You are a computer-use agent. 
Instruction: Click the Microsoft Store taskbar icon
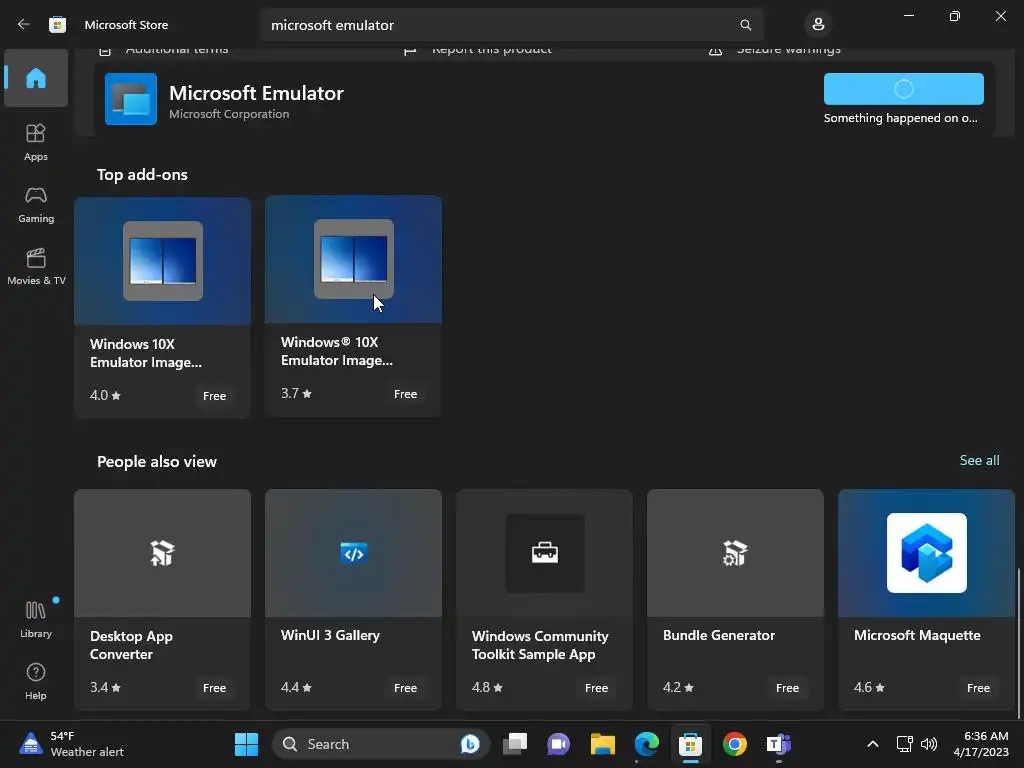pos(690,744)
